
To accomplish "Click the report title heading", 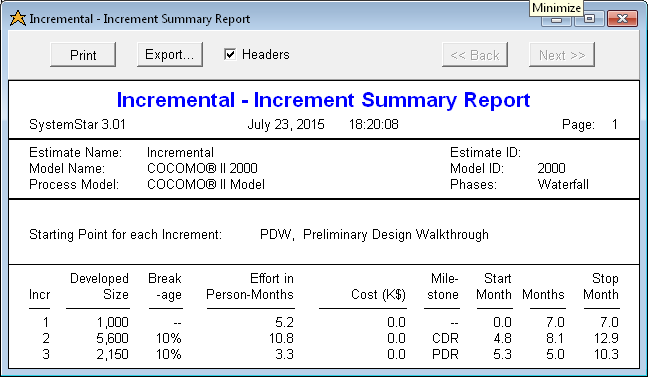I will click(323, 100).
